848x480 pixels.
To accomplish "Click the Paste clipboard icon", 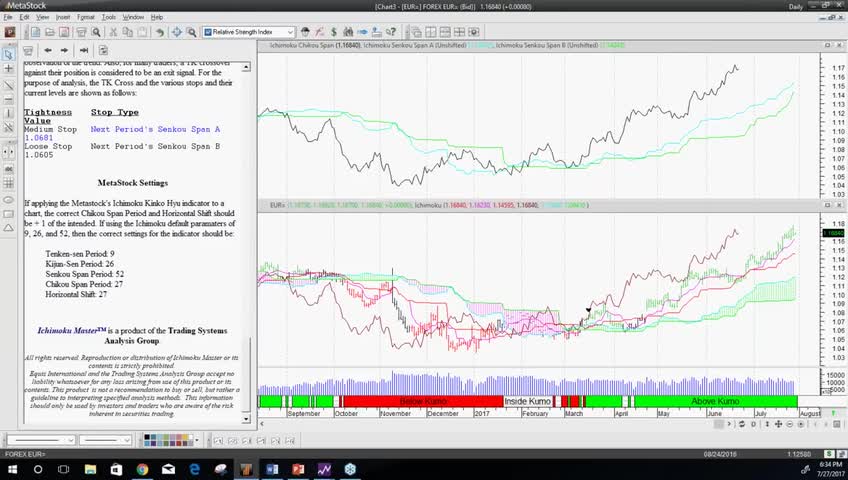I will (142, 32).
